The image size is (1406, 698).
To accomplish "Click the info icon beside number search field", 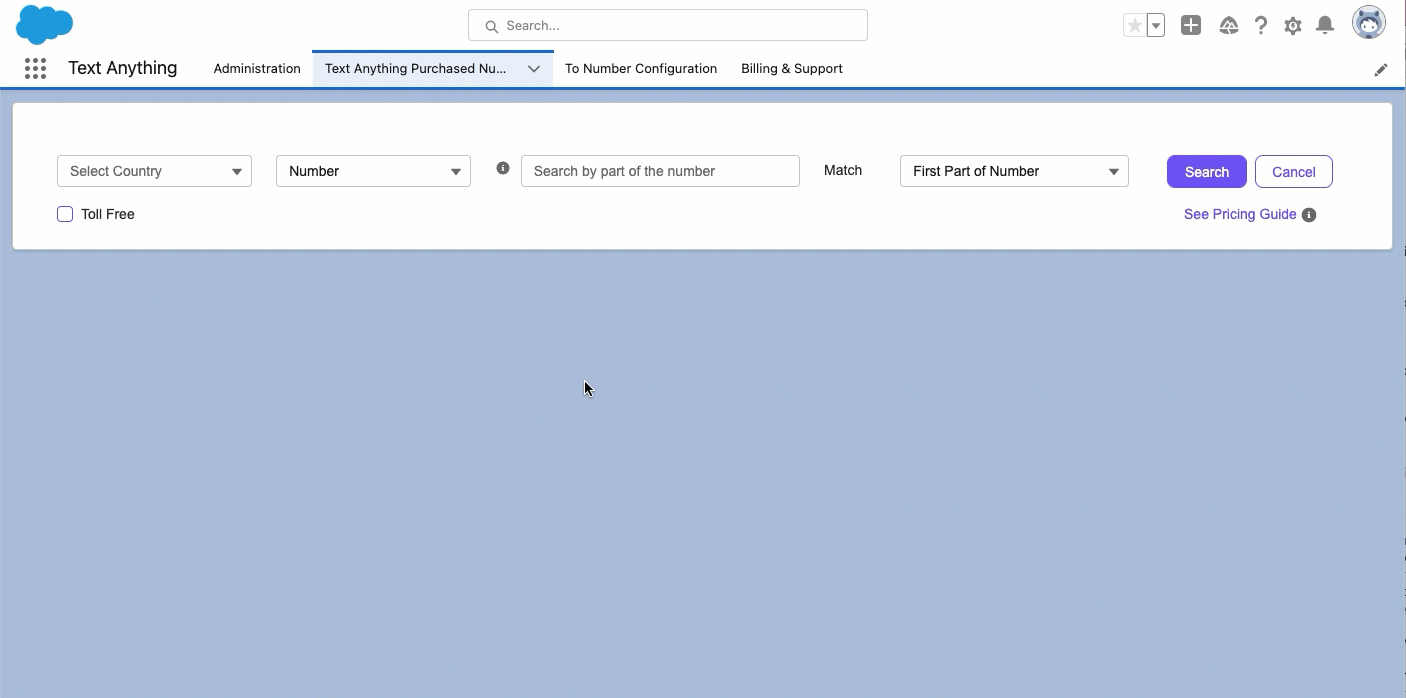I will 503,168.
